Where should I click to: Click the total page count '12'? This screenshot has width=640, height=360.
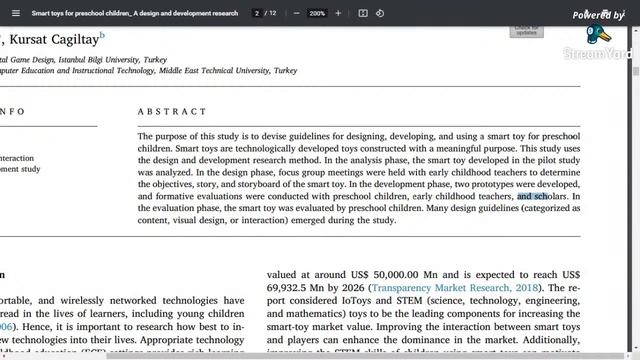point(273,13)
